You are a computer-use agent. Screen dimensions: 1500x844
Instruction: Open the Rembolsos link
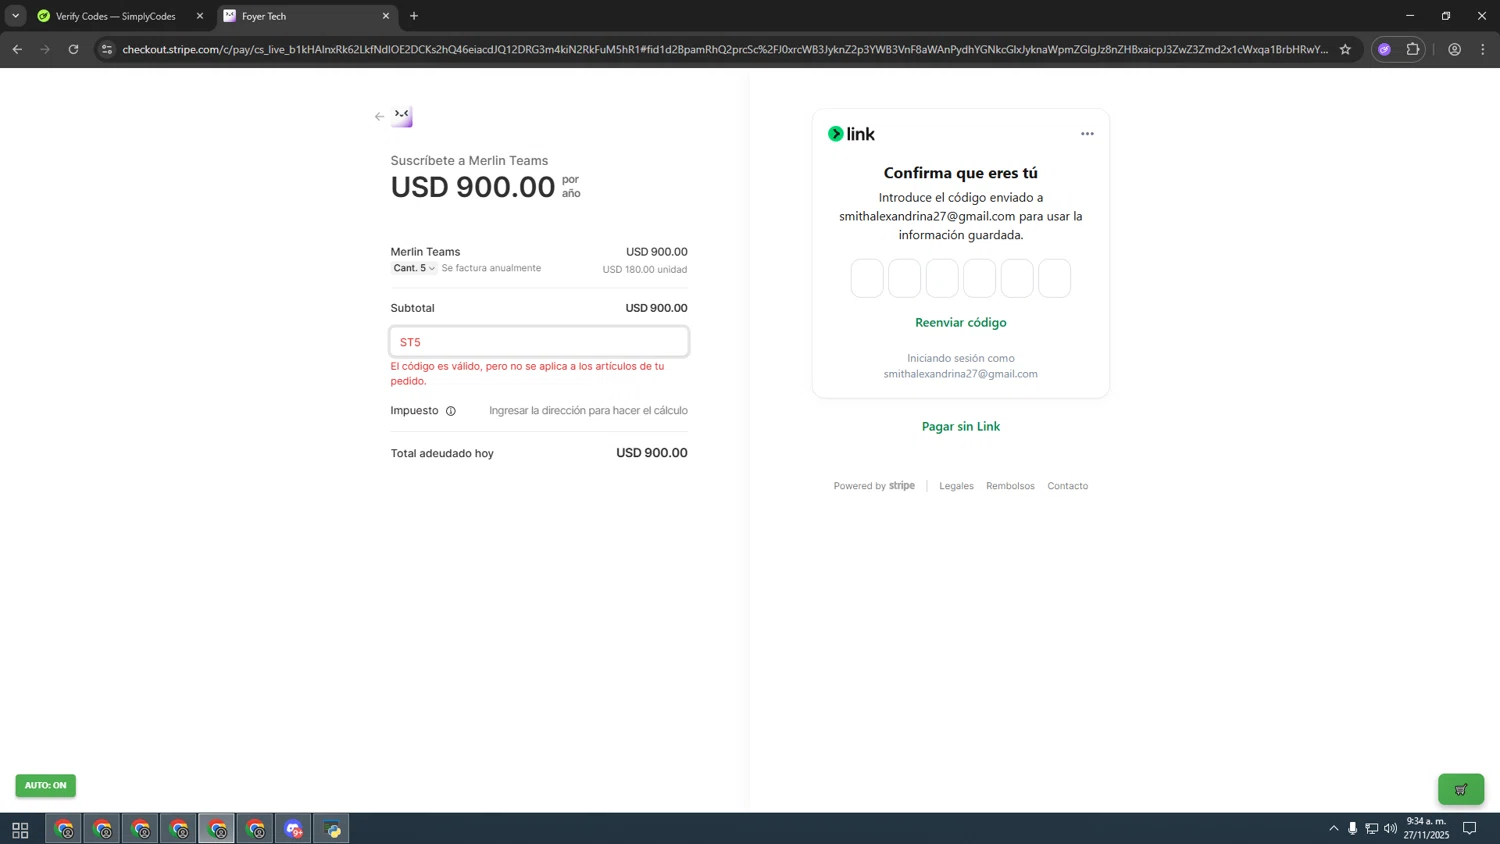tap(1010, 486)
